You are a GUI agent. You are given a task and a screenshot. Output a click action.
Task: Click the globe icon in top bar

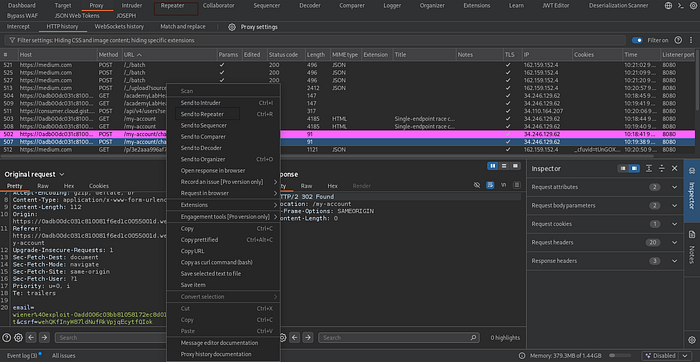[668, 6]
